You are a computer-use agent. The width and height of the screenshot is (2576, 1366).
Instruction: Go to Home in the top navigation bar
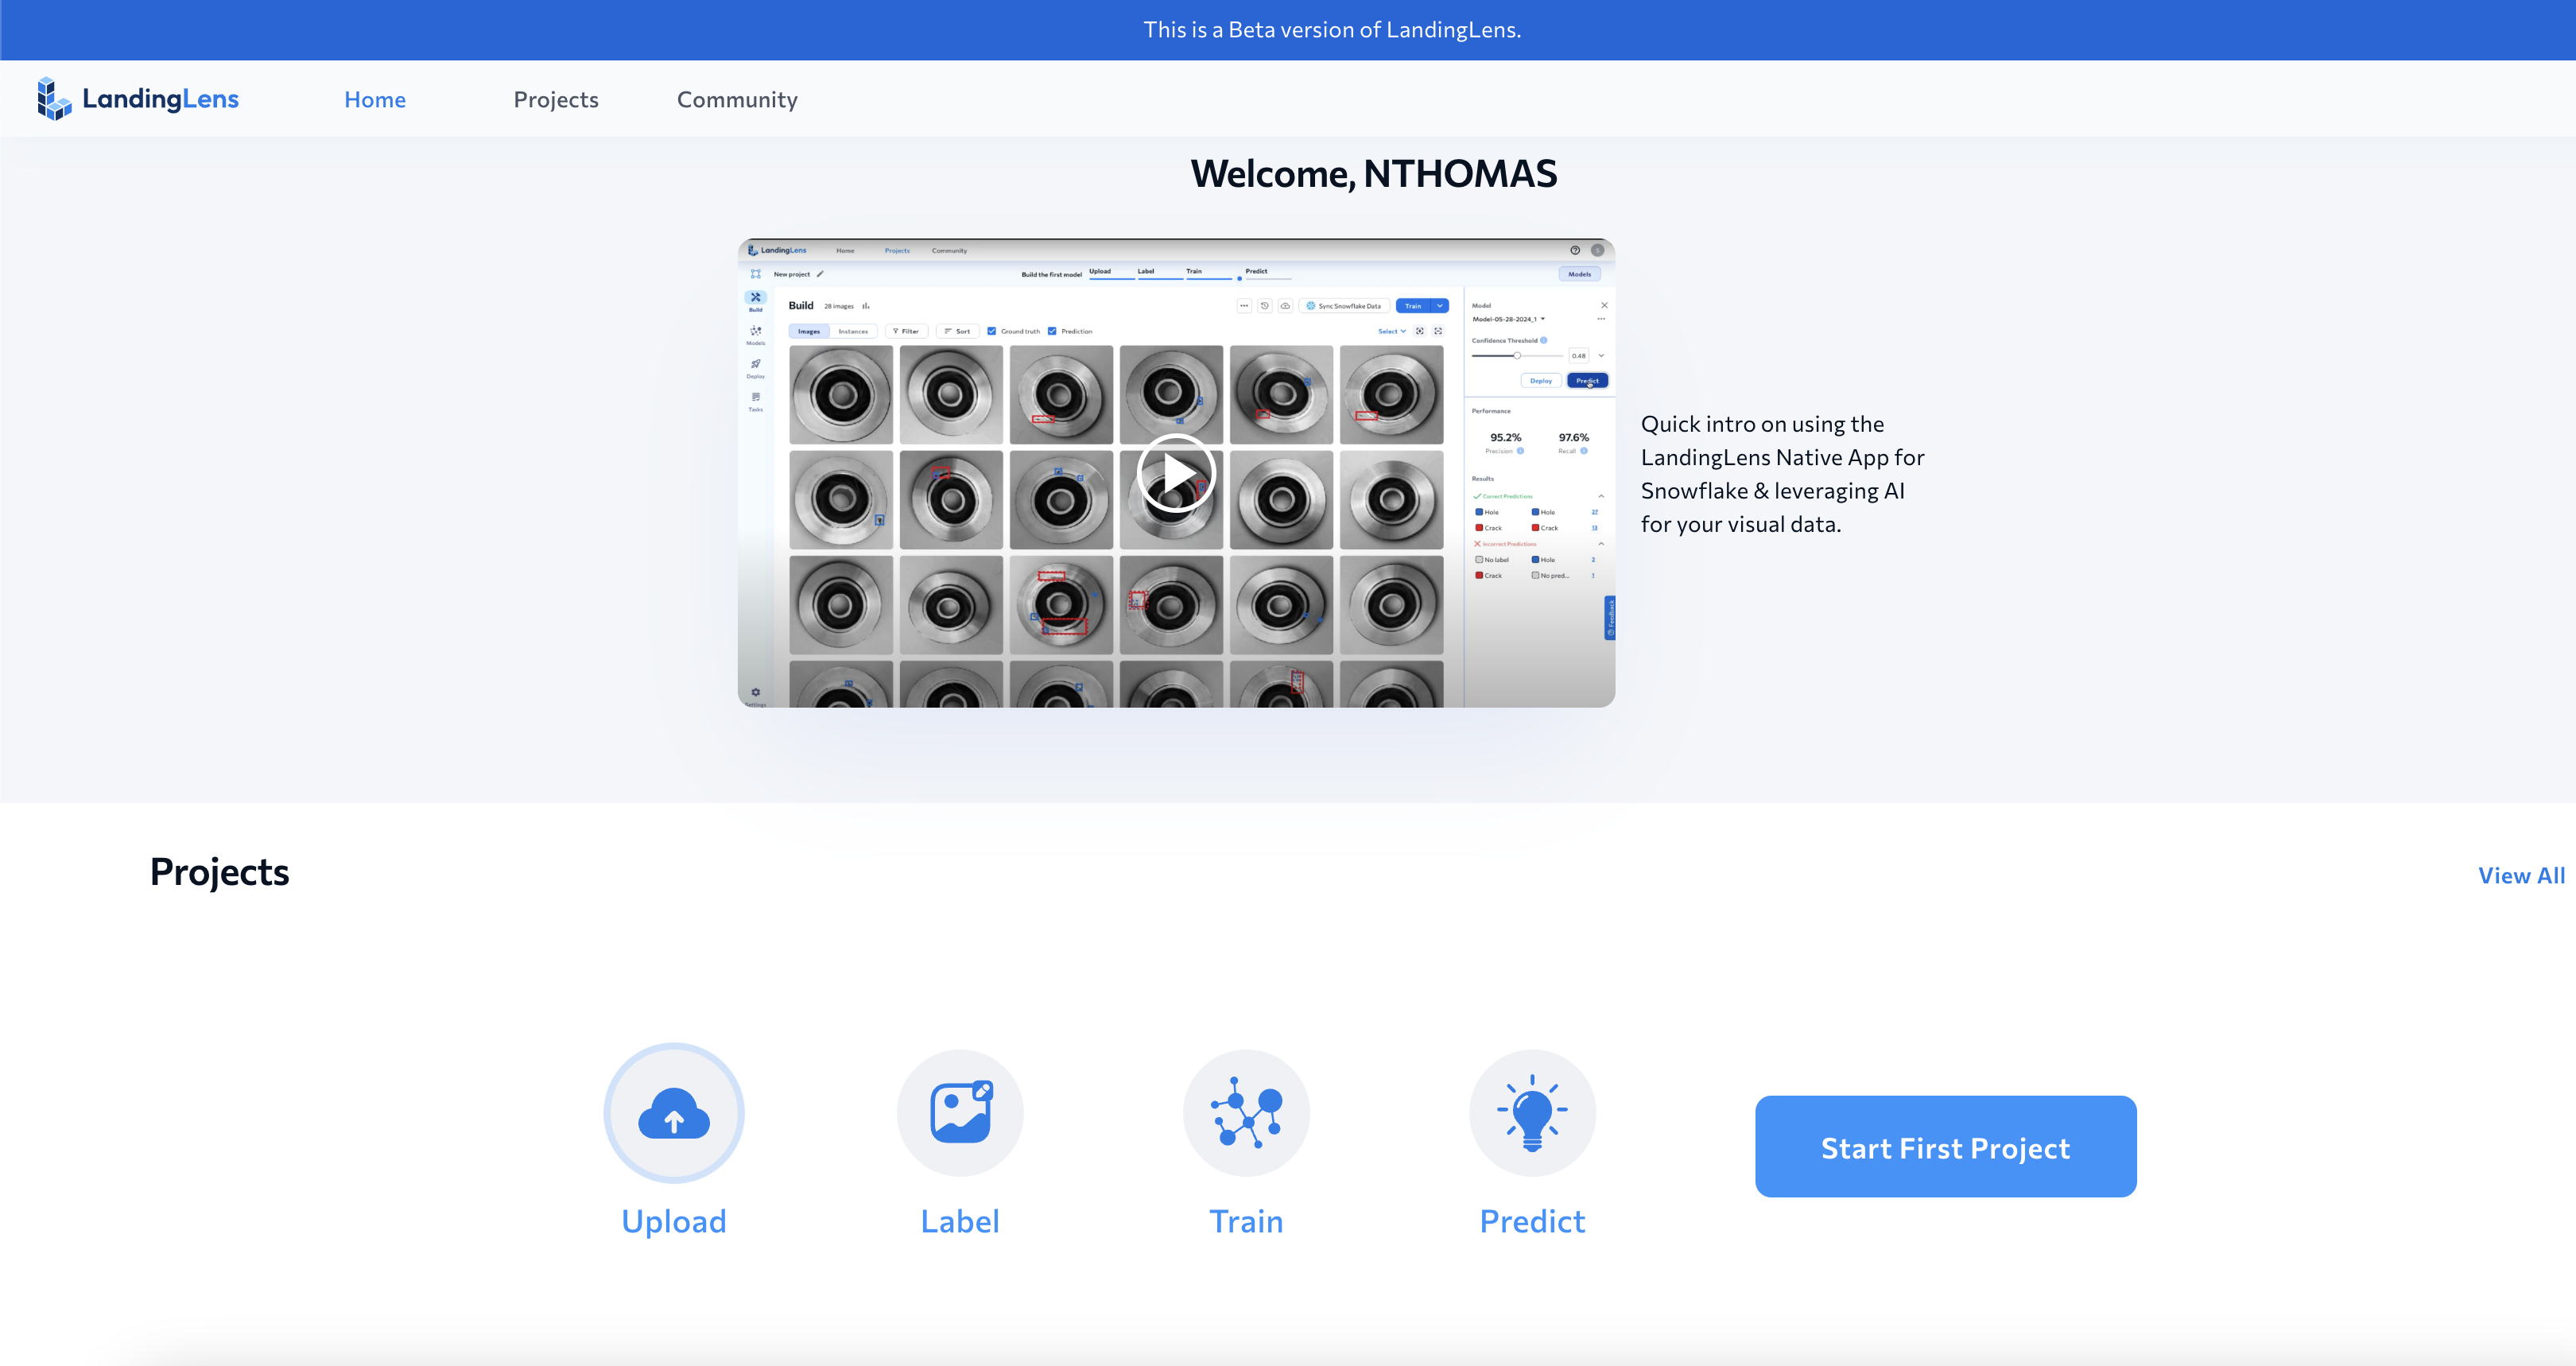(375, 99)
